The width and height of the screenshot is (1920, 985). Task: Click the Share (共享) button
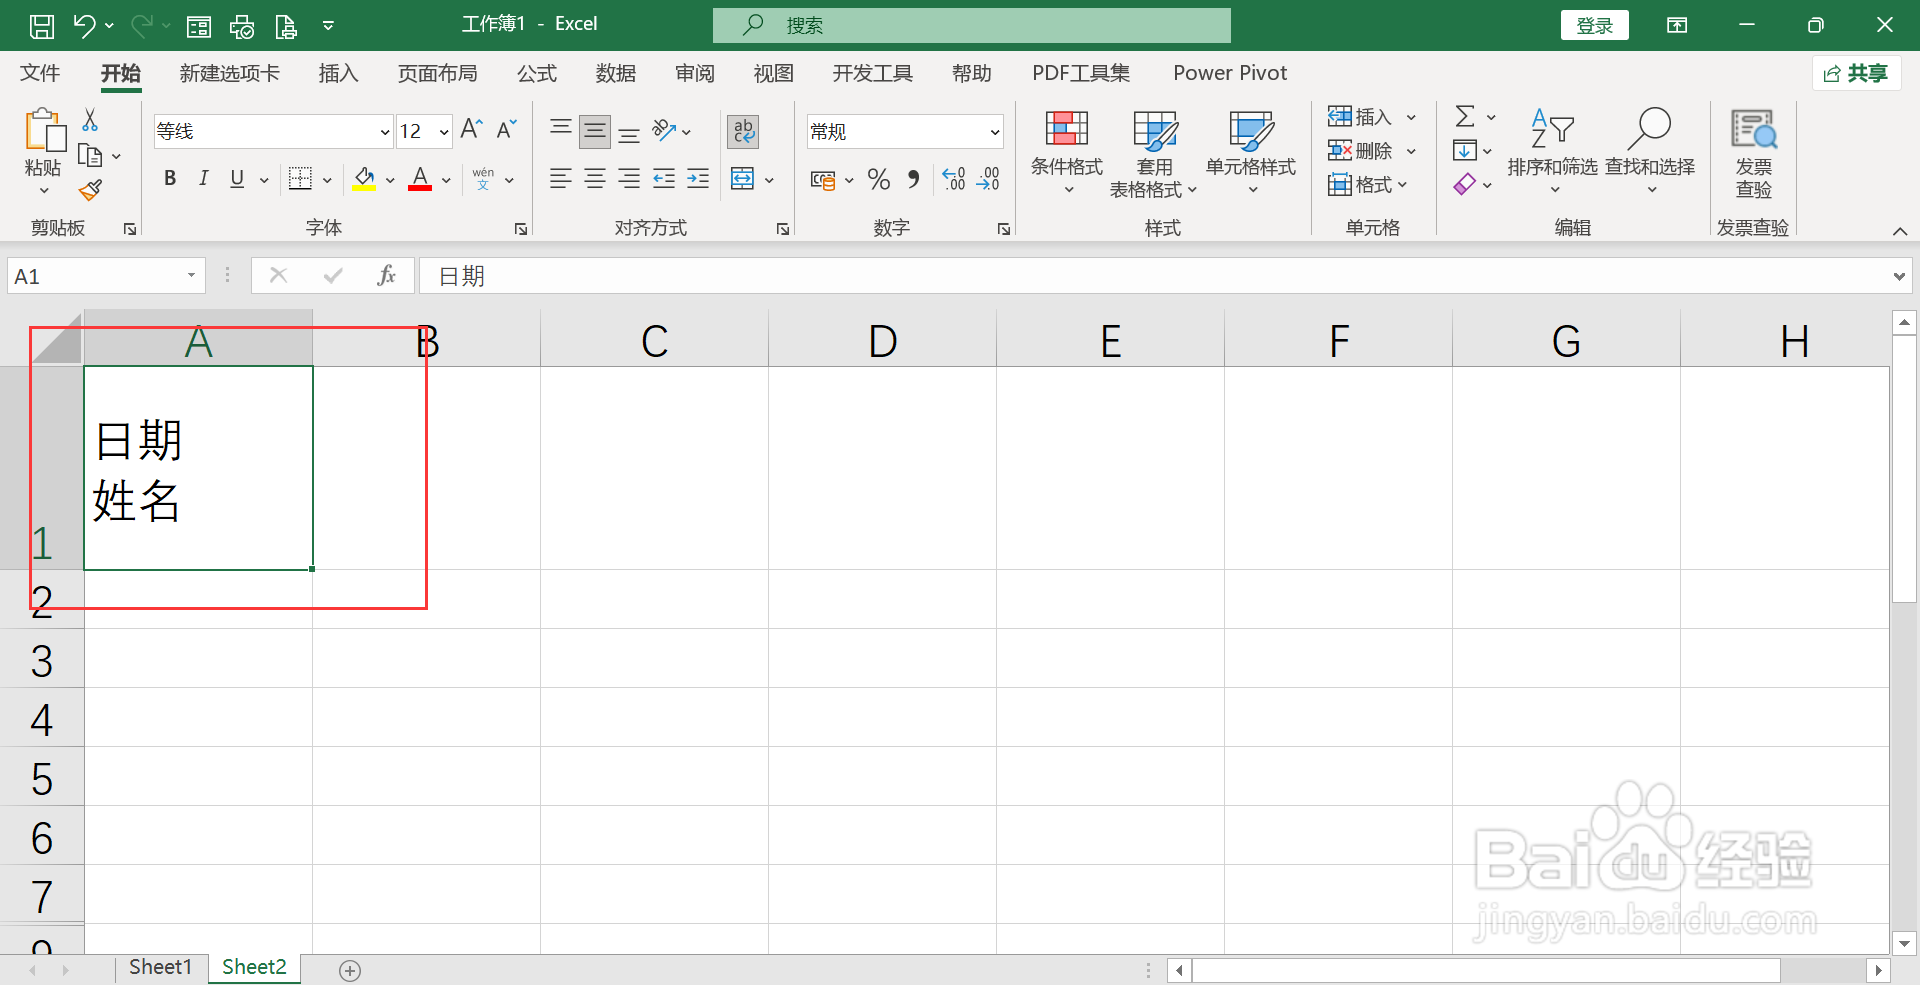(1856, 73)
